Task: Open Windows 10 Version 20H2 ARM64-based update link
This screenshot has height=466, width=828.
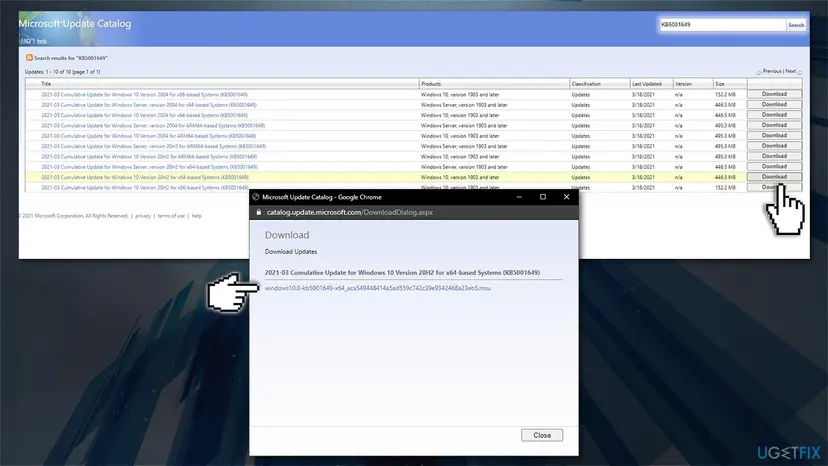Action: click(x=149, y=157)
